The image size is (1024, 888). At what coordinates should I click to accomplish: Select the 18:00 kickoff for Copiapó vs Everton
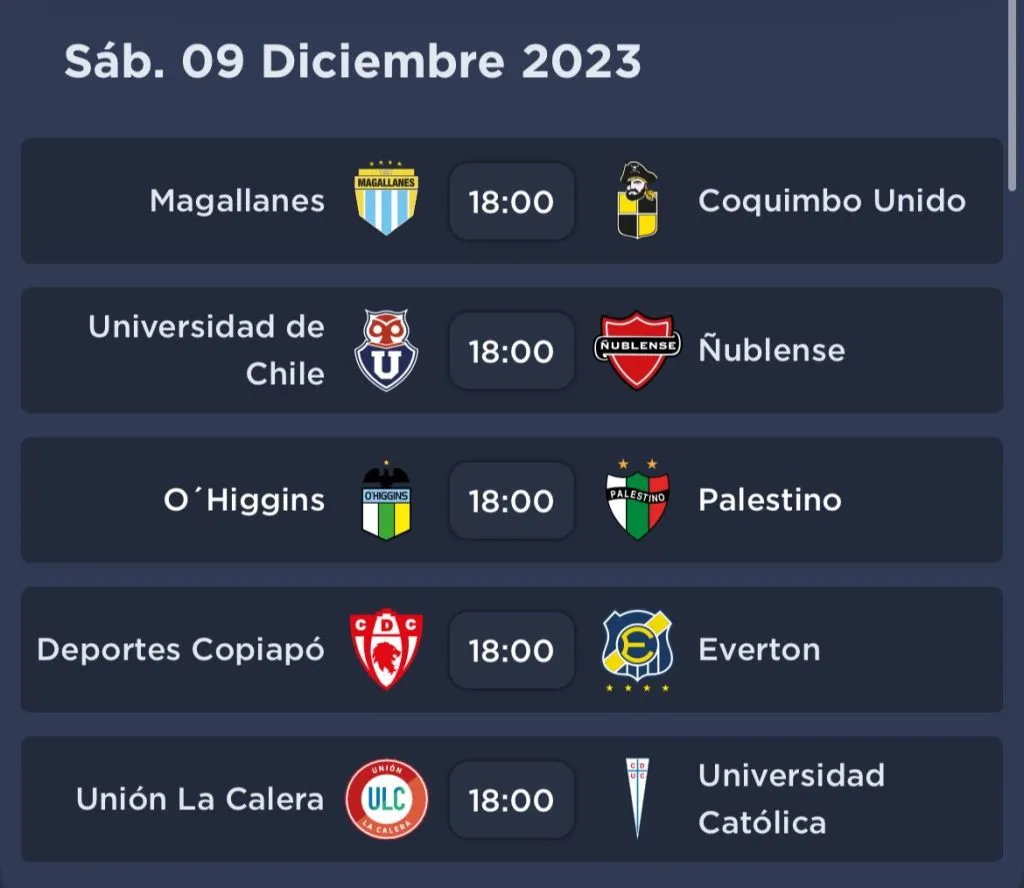(x=512, y=651)
